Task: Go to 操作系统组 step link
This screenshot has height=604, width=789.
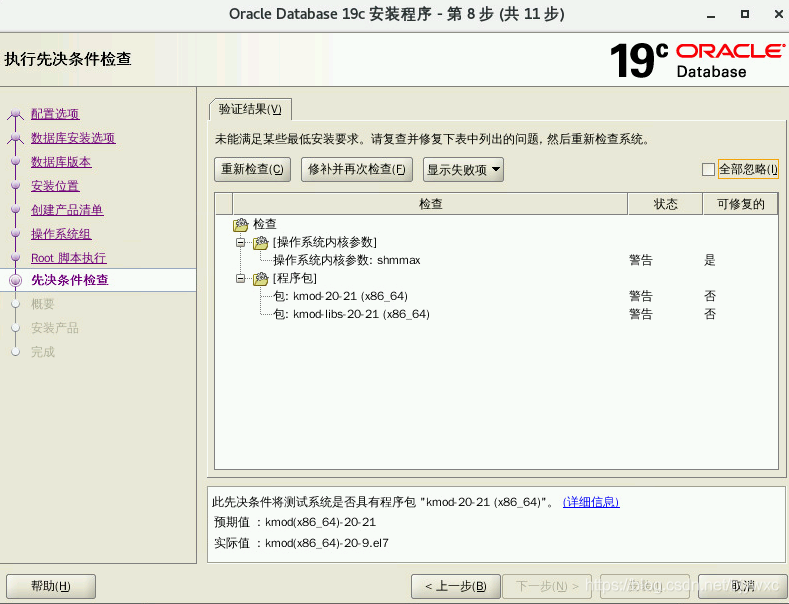Action: click(61, 234)
